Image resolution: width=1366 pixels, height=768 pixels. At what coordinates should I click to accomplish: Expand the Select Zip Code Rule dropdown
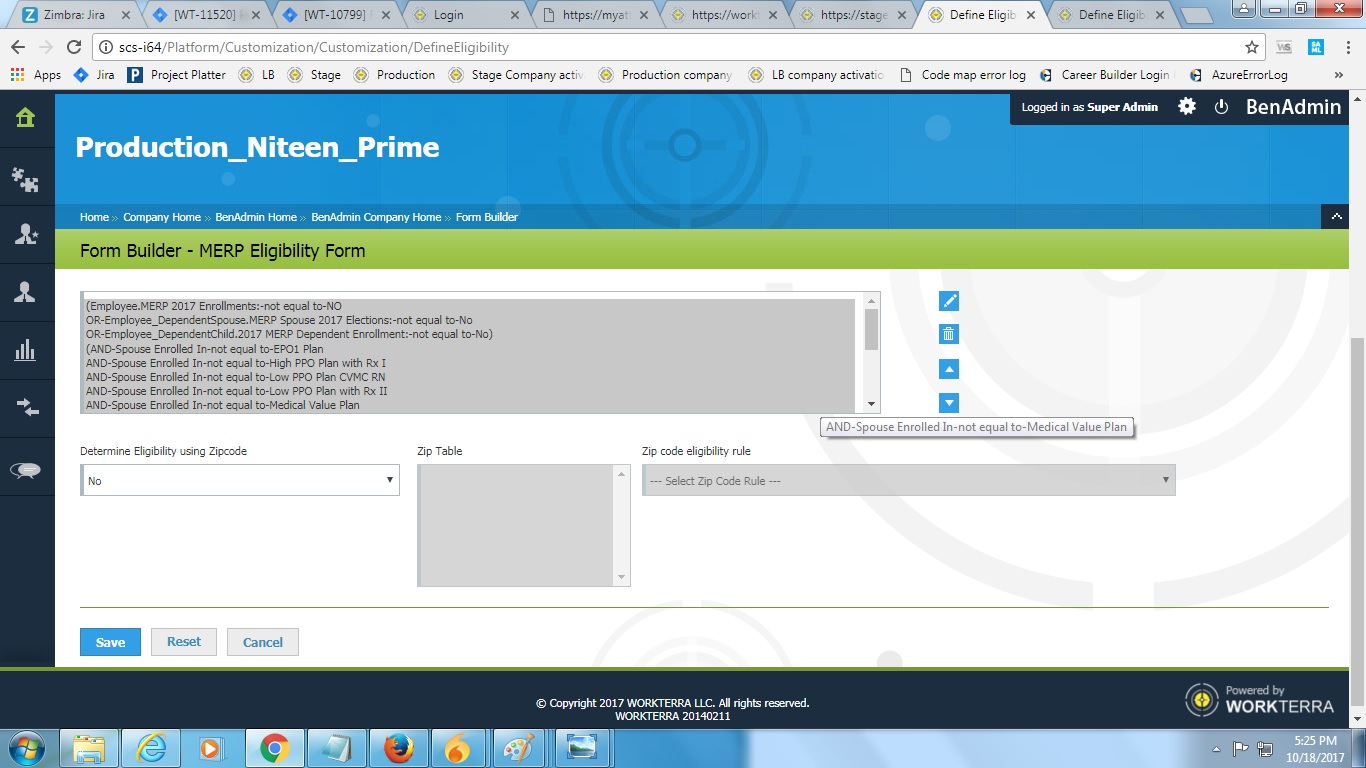coord(908,481)
